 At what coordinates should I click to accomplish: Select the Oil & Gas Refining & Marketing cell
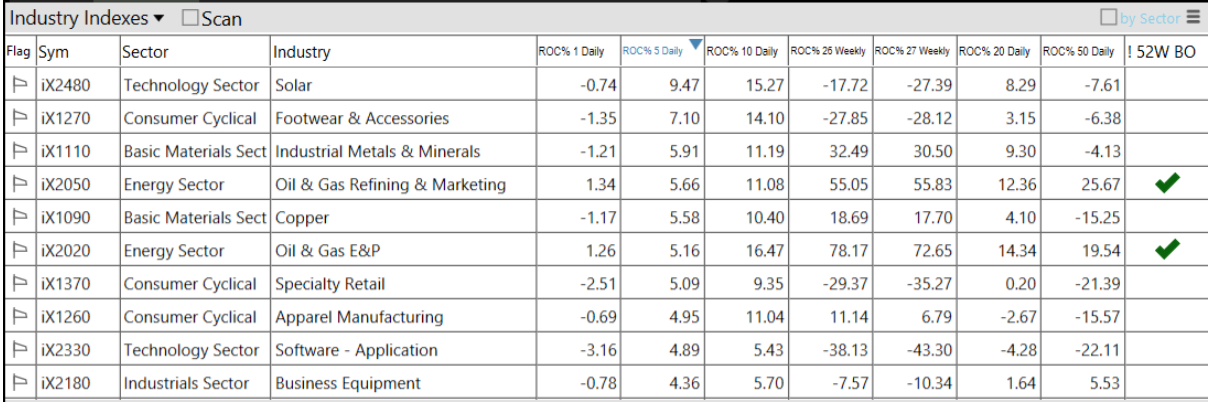(x=390, y=185)
